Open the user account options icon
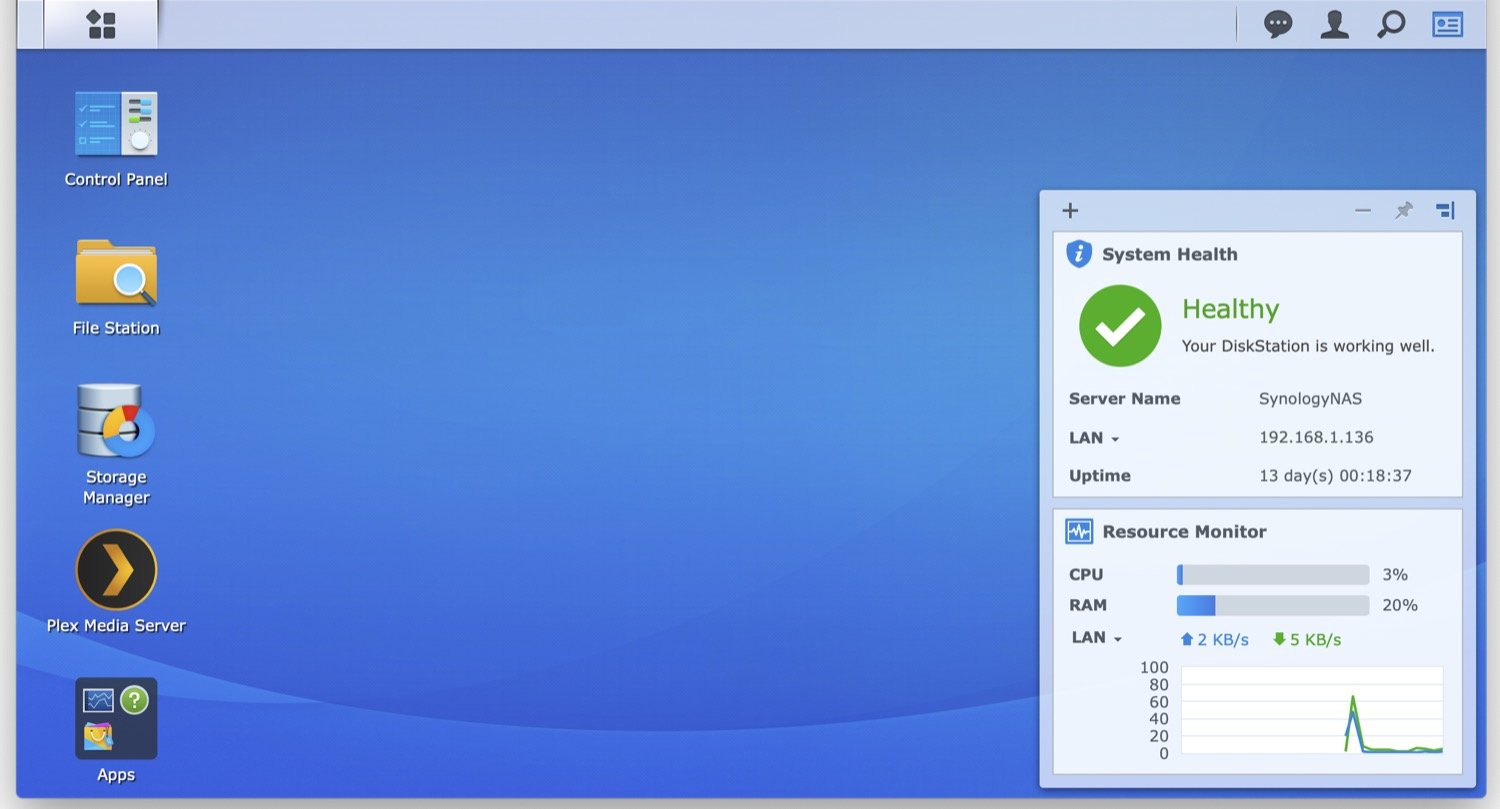The width and height of the screenshot is (1500, 809). (x=1334, y=25)
